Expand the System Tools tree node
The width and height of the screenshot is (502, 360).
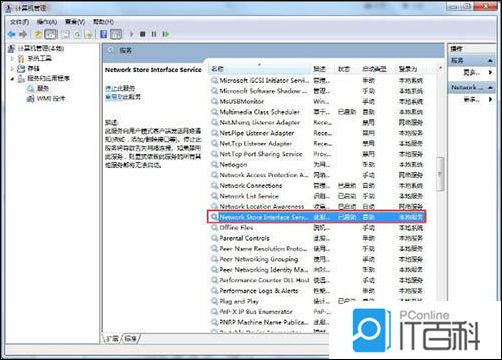point(13,59)
